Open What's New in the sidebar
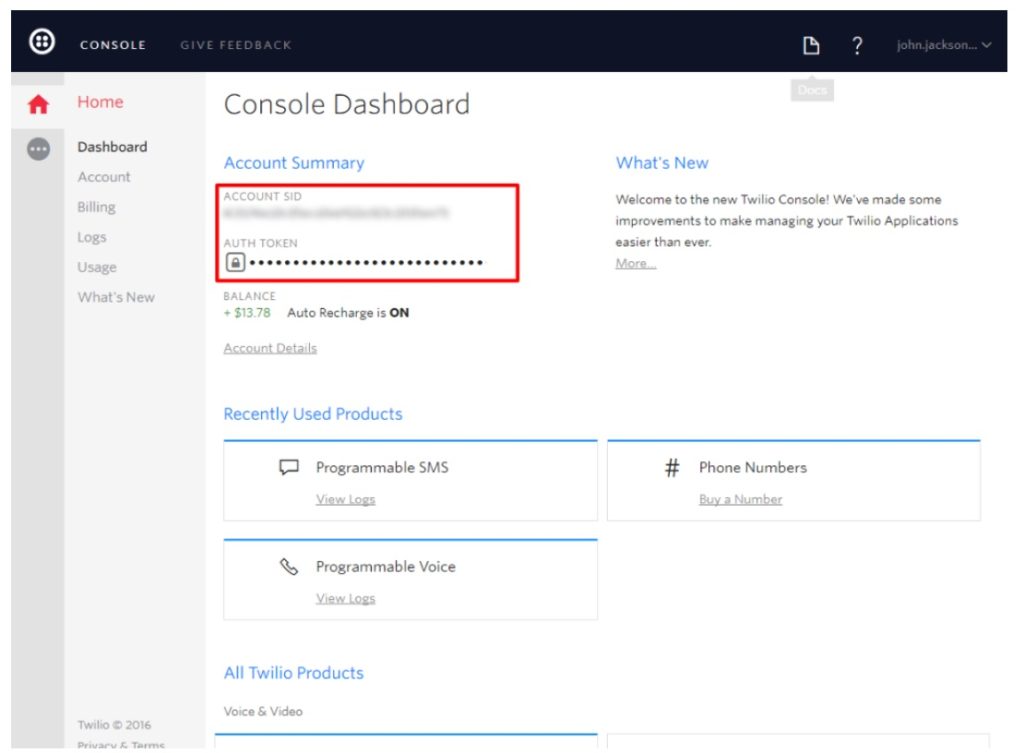This screenshot has height=753, width=1024. 116,297
